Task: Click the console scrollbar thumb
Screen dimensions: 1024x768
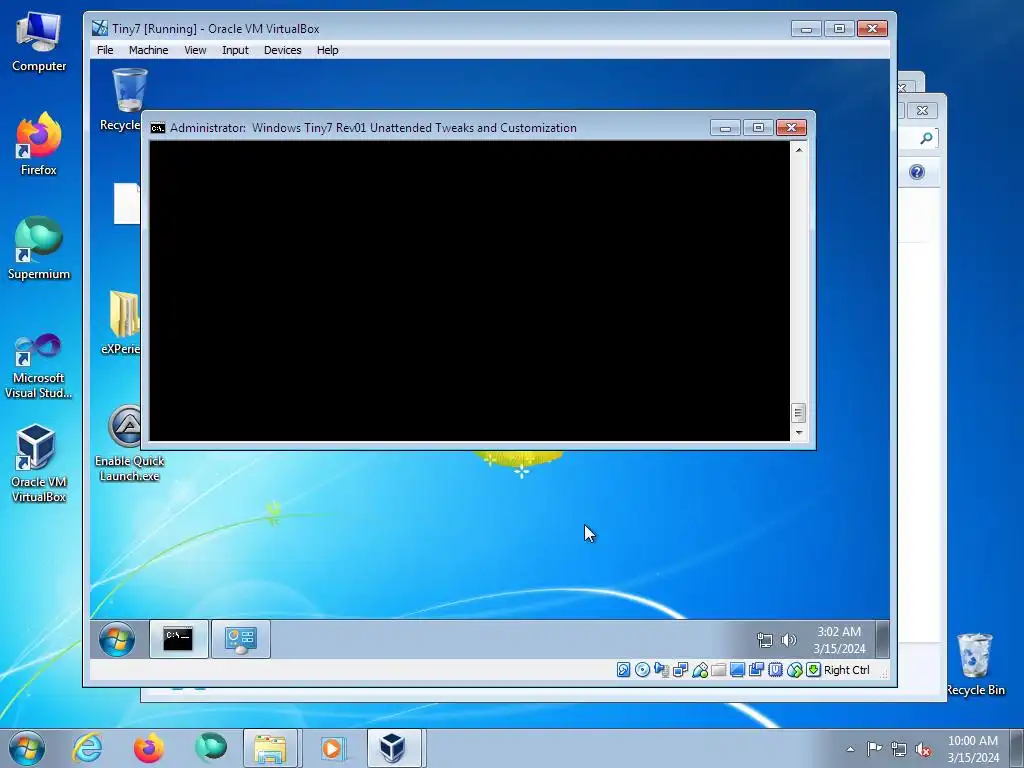Action: (798, 413)
